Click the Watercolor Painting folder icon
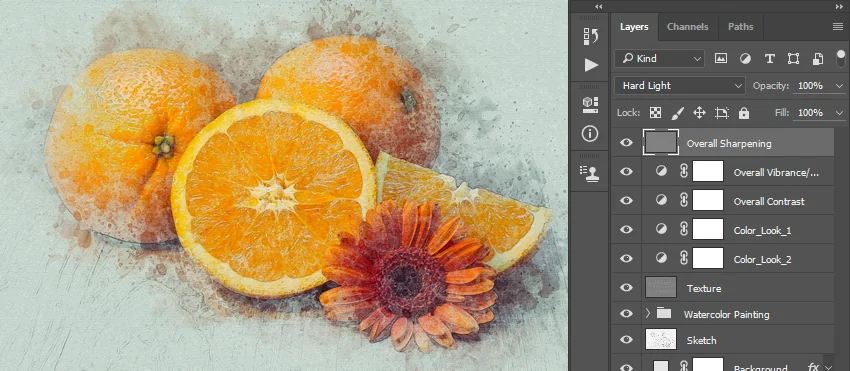 [664, 313]
